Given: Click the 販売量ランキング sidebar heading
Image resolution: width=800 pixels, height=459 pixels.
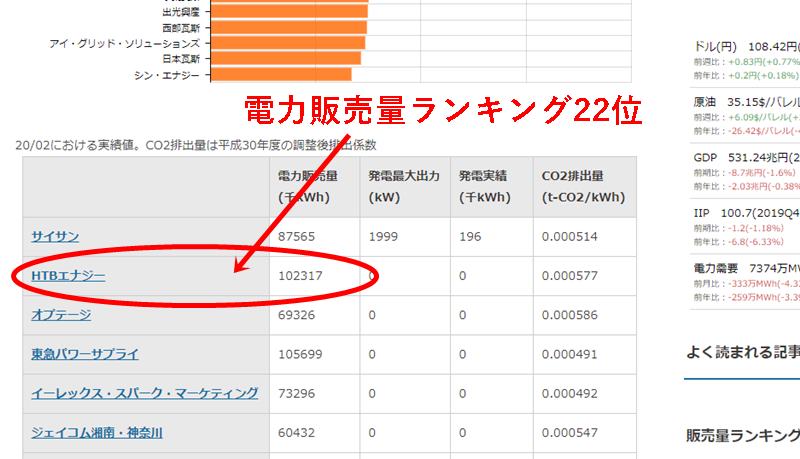Looking at the screenshot, I should click(x=743, y=436).
